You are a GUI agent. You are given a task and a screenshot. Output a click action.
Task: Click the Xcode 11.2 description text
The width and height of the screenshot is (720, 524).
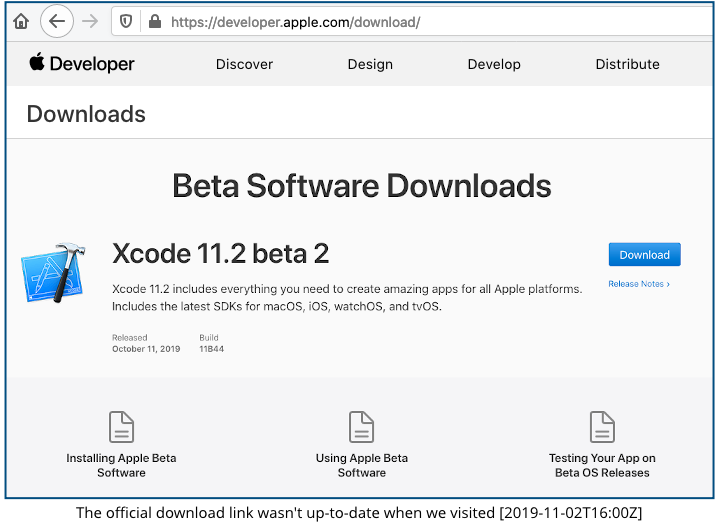pos(347,298)
